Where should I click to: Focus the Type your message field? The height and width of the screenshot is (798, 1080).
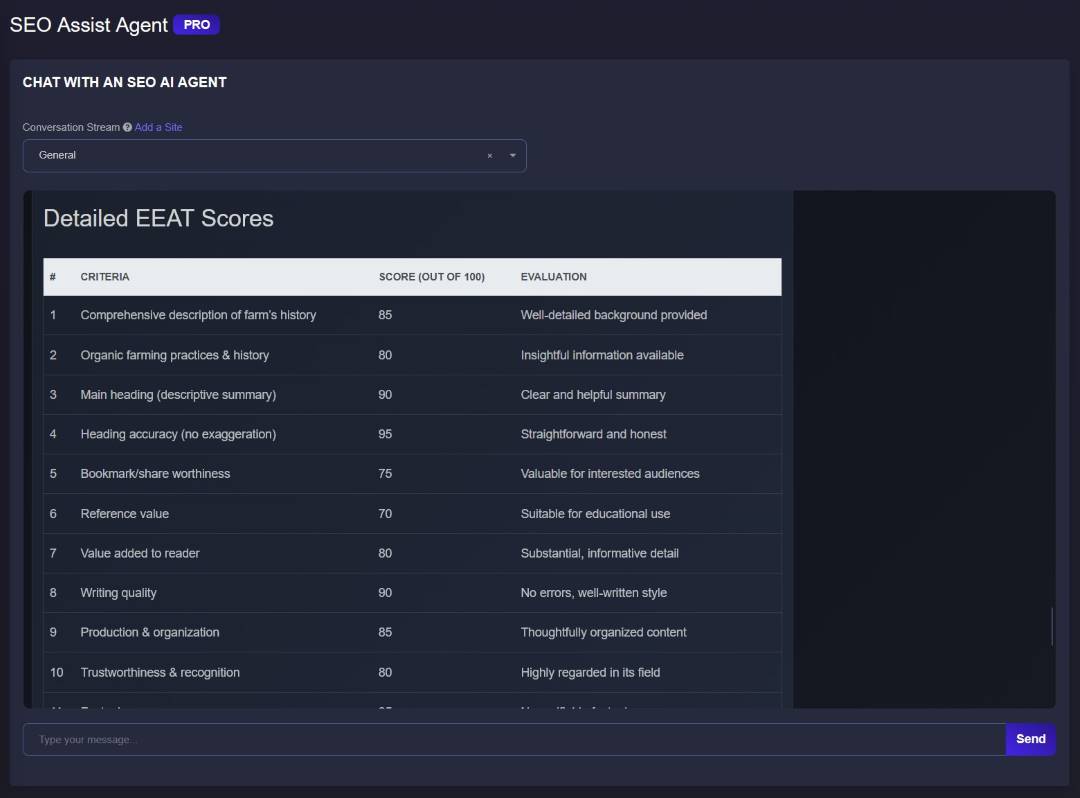514,739
